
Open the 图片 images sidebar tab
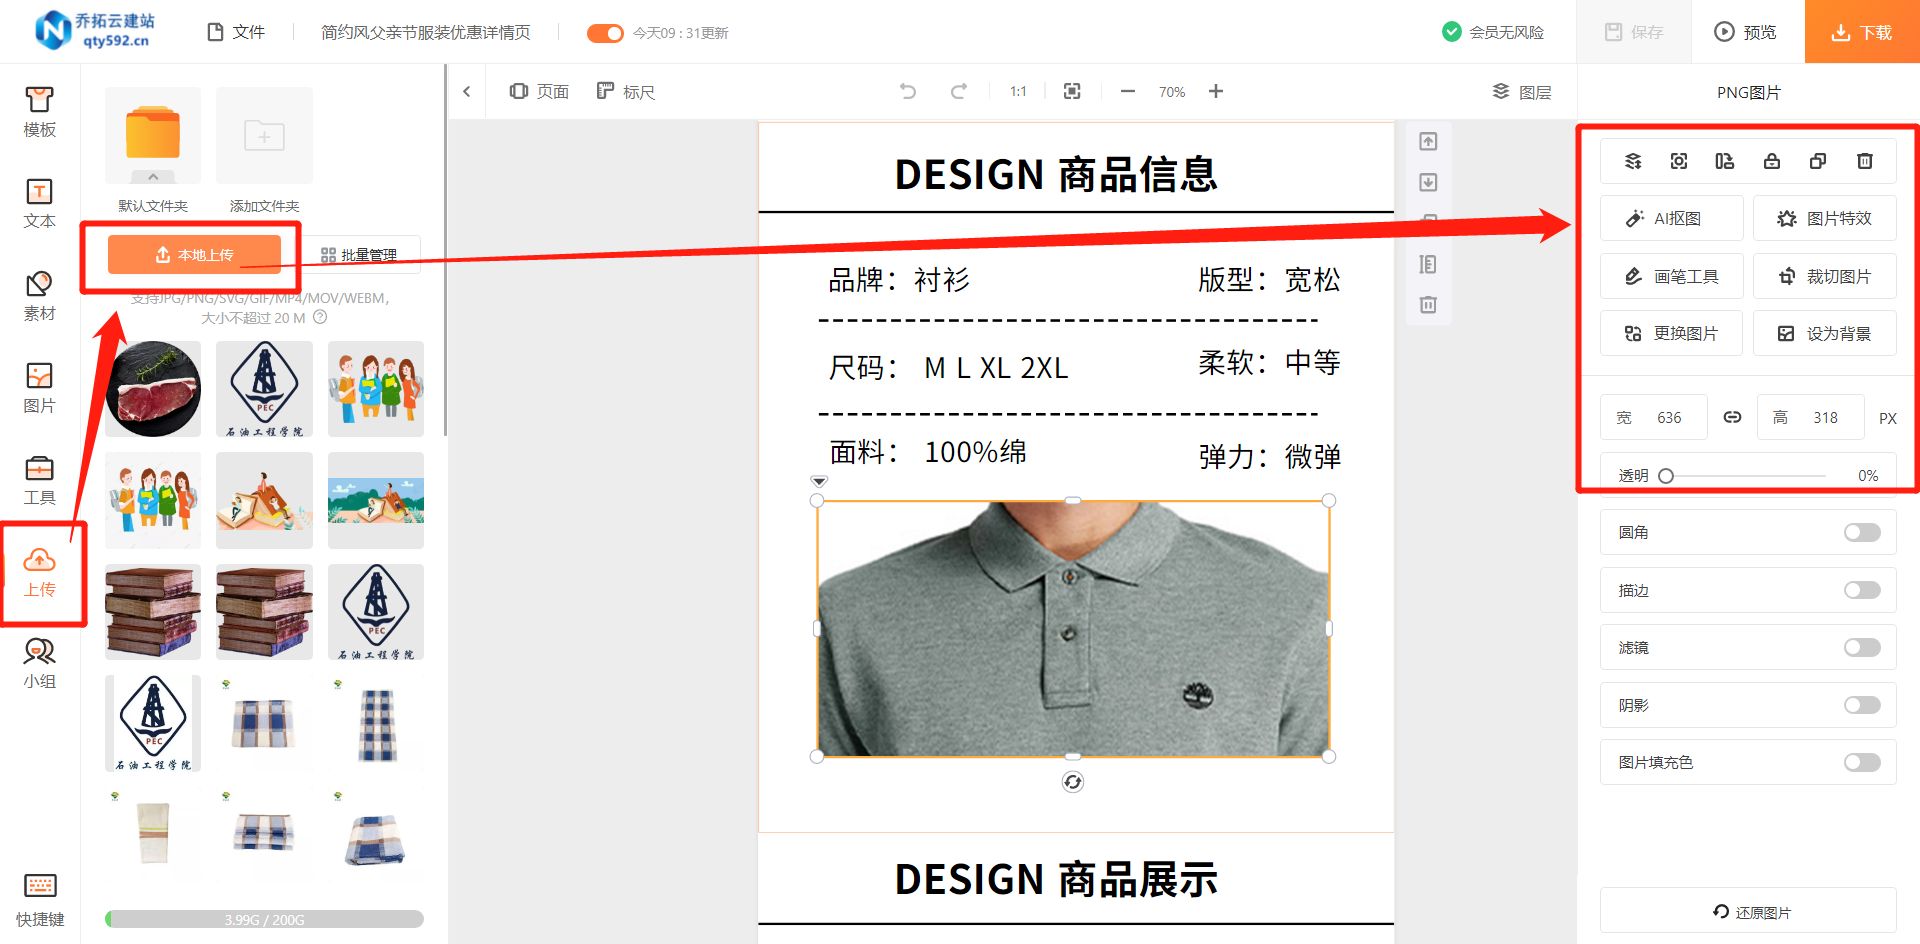pos(39,388)
